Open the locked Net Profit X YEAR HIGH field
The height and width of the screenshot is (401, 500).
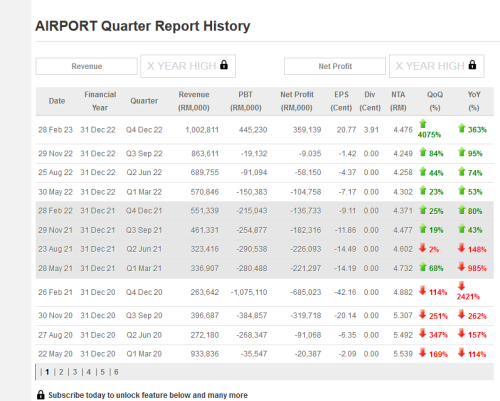[x=437, y=66]
